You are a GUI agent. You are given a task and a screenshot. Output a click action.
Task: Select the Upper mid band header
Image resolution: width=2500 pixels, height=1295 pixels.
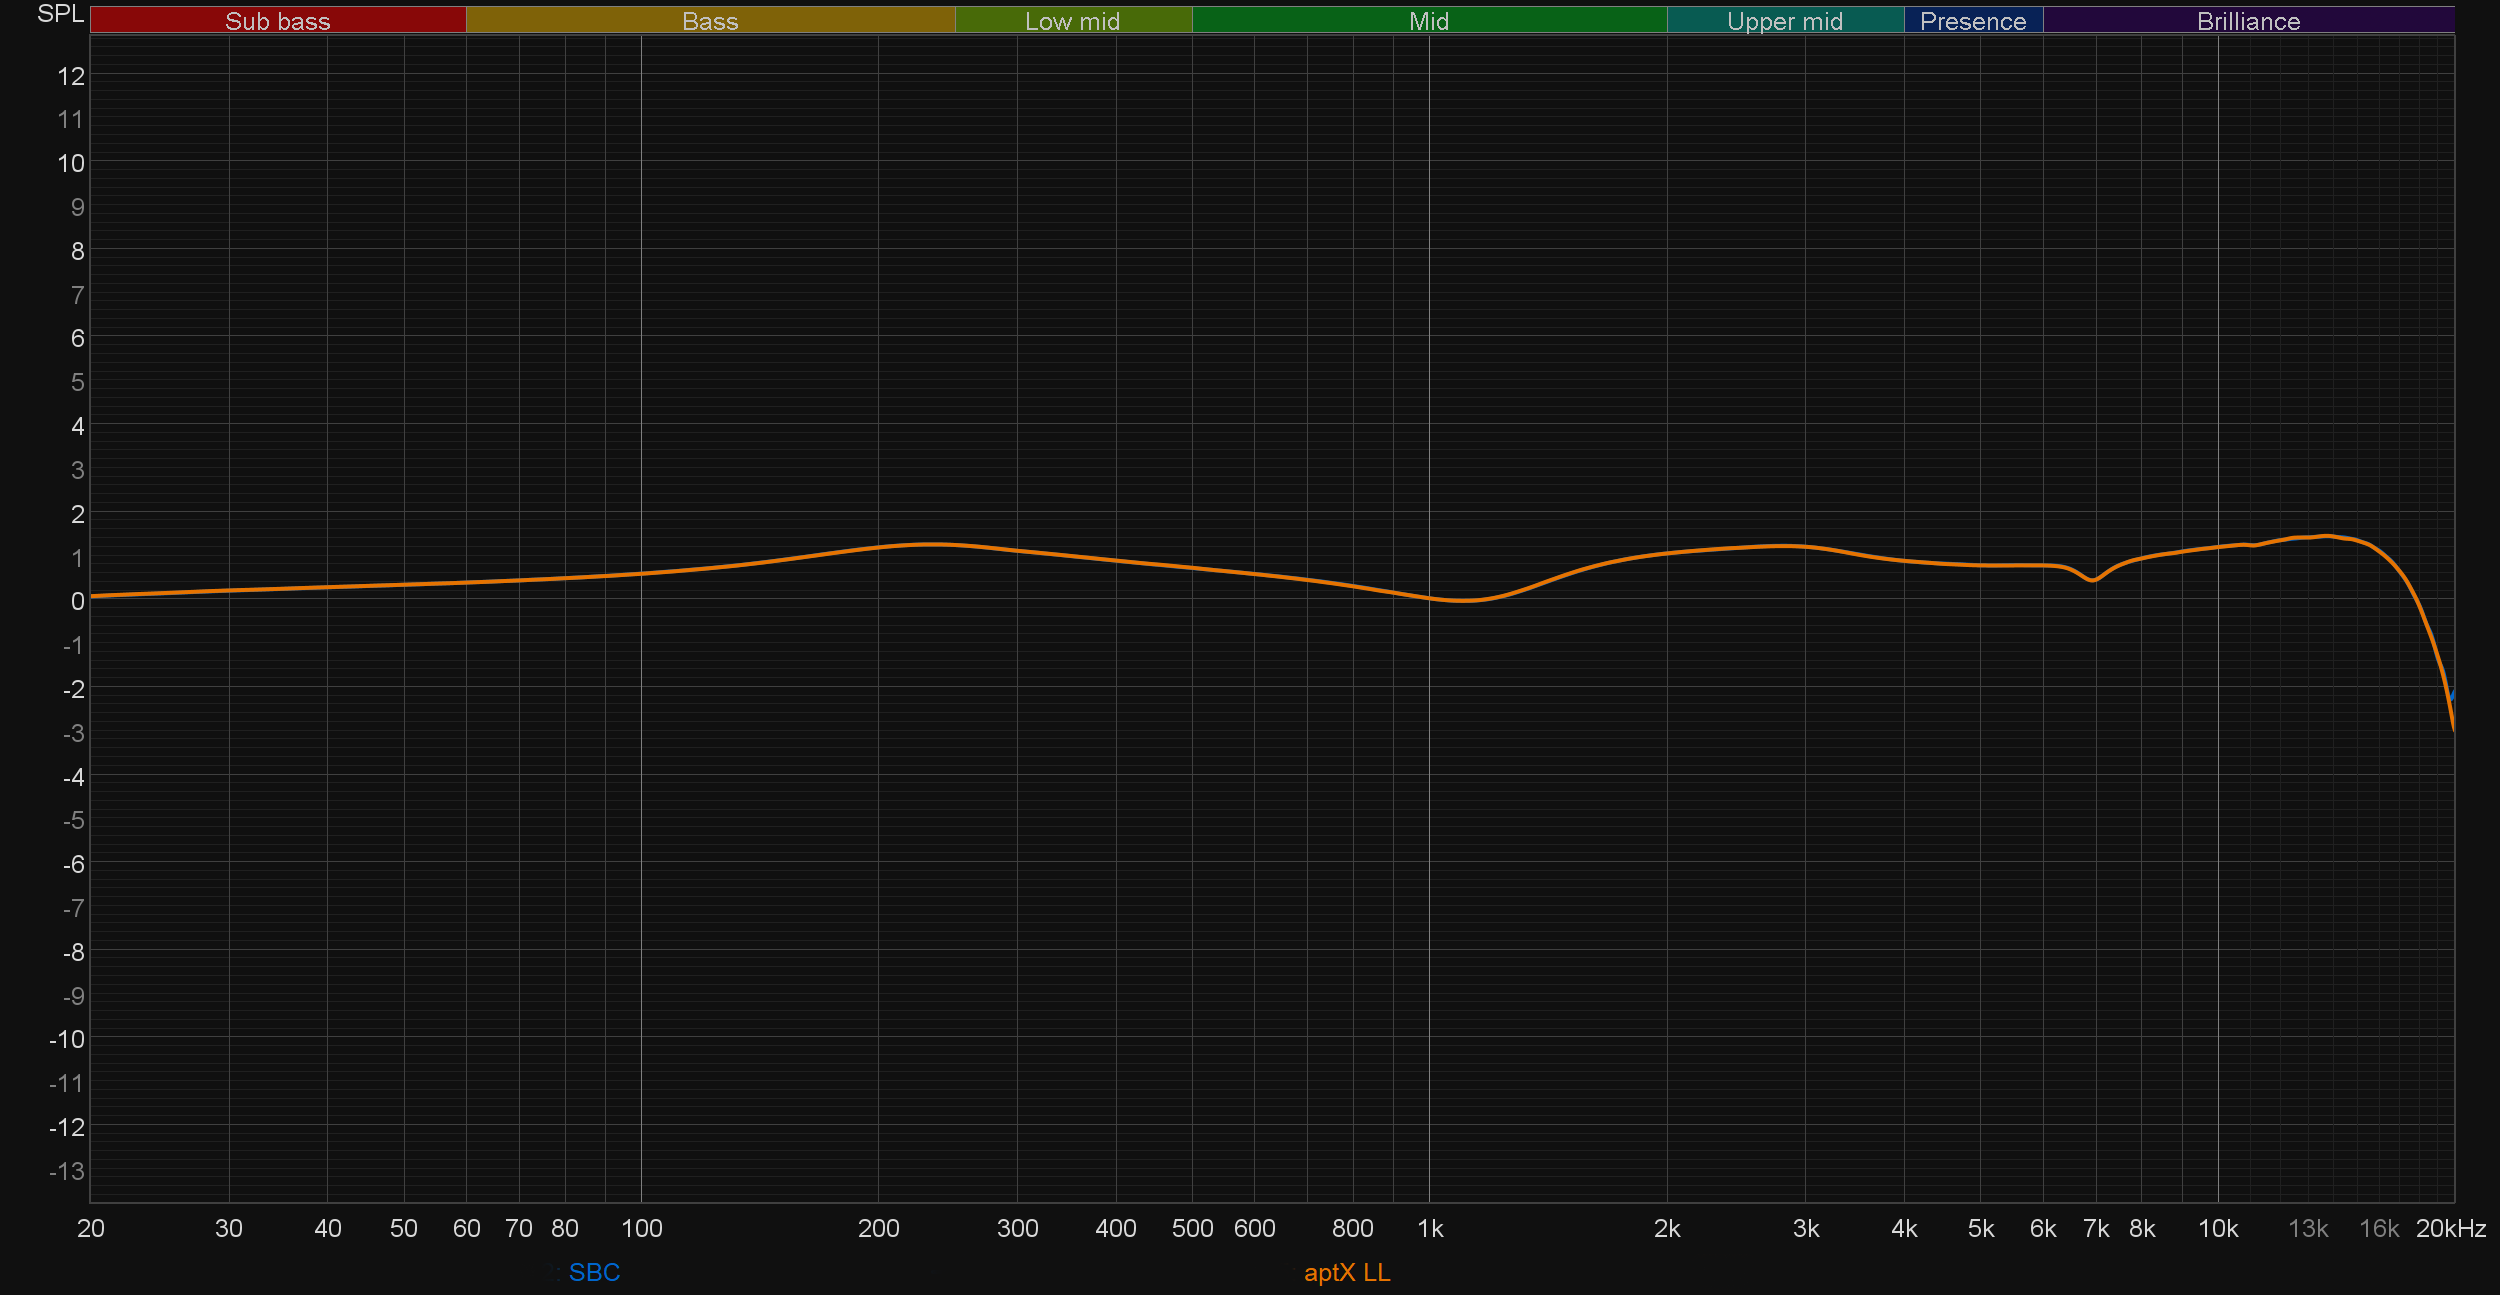(1784, 21)
